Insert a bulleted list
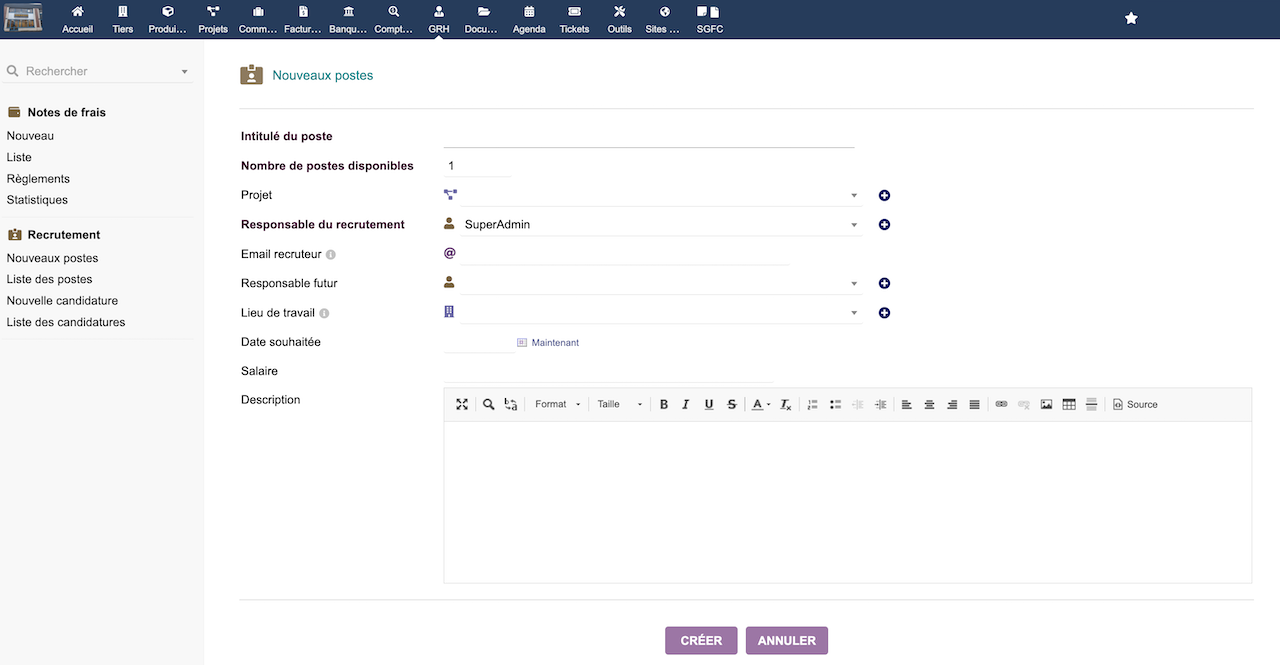The height and width of the screenshot is (665, 1280). (x=835, y=404)
